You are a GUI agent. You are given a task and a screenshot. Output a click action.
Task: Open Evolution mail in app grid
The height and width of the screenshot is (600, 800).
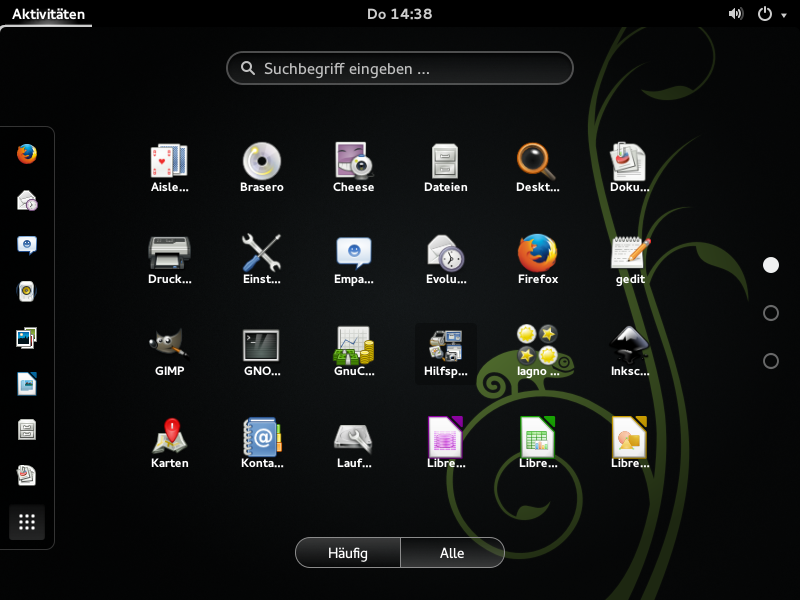coord(445,259)
